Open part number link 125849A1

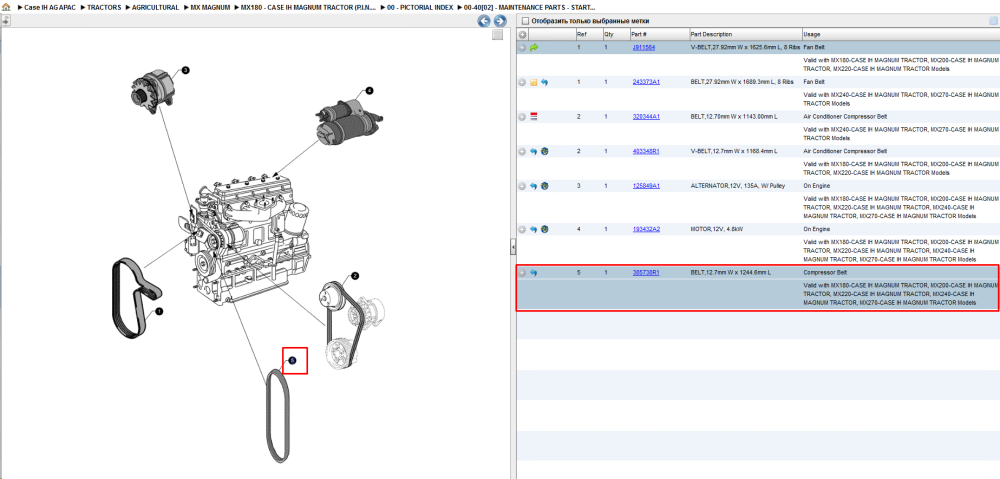click(x=646, y=186)
